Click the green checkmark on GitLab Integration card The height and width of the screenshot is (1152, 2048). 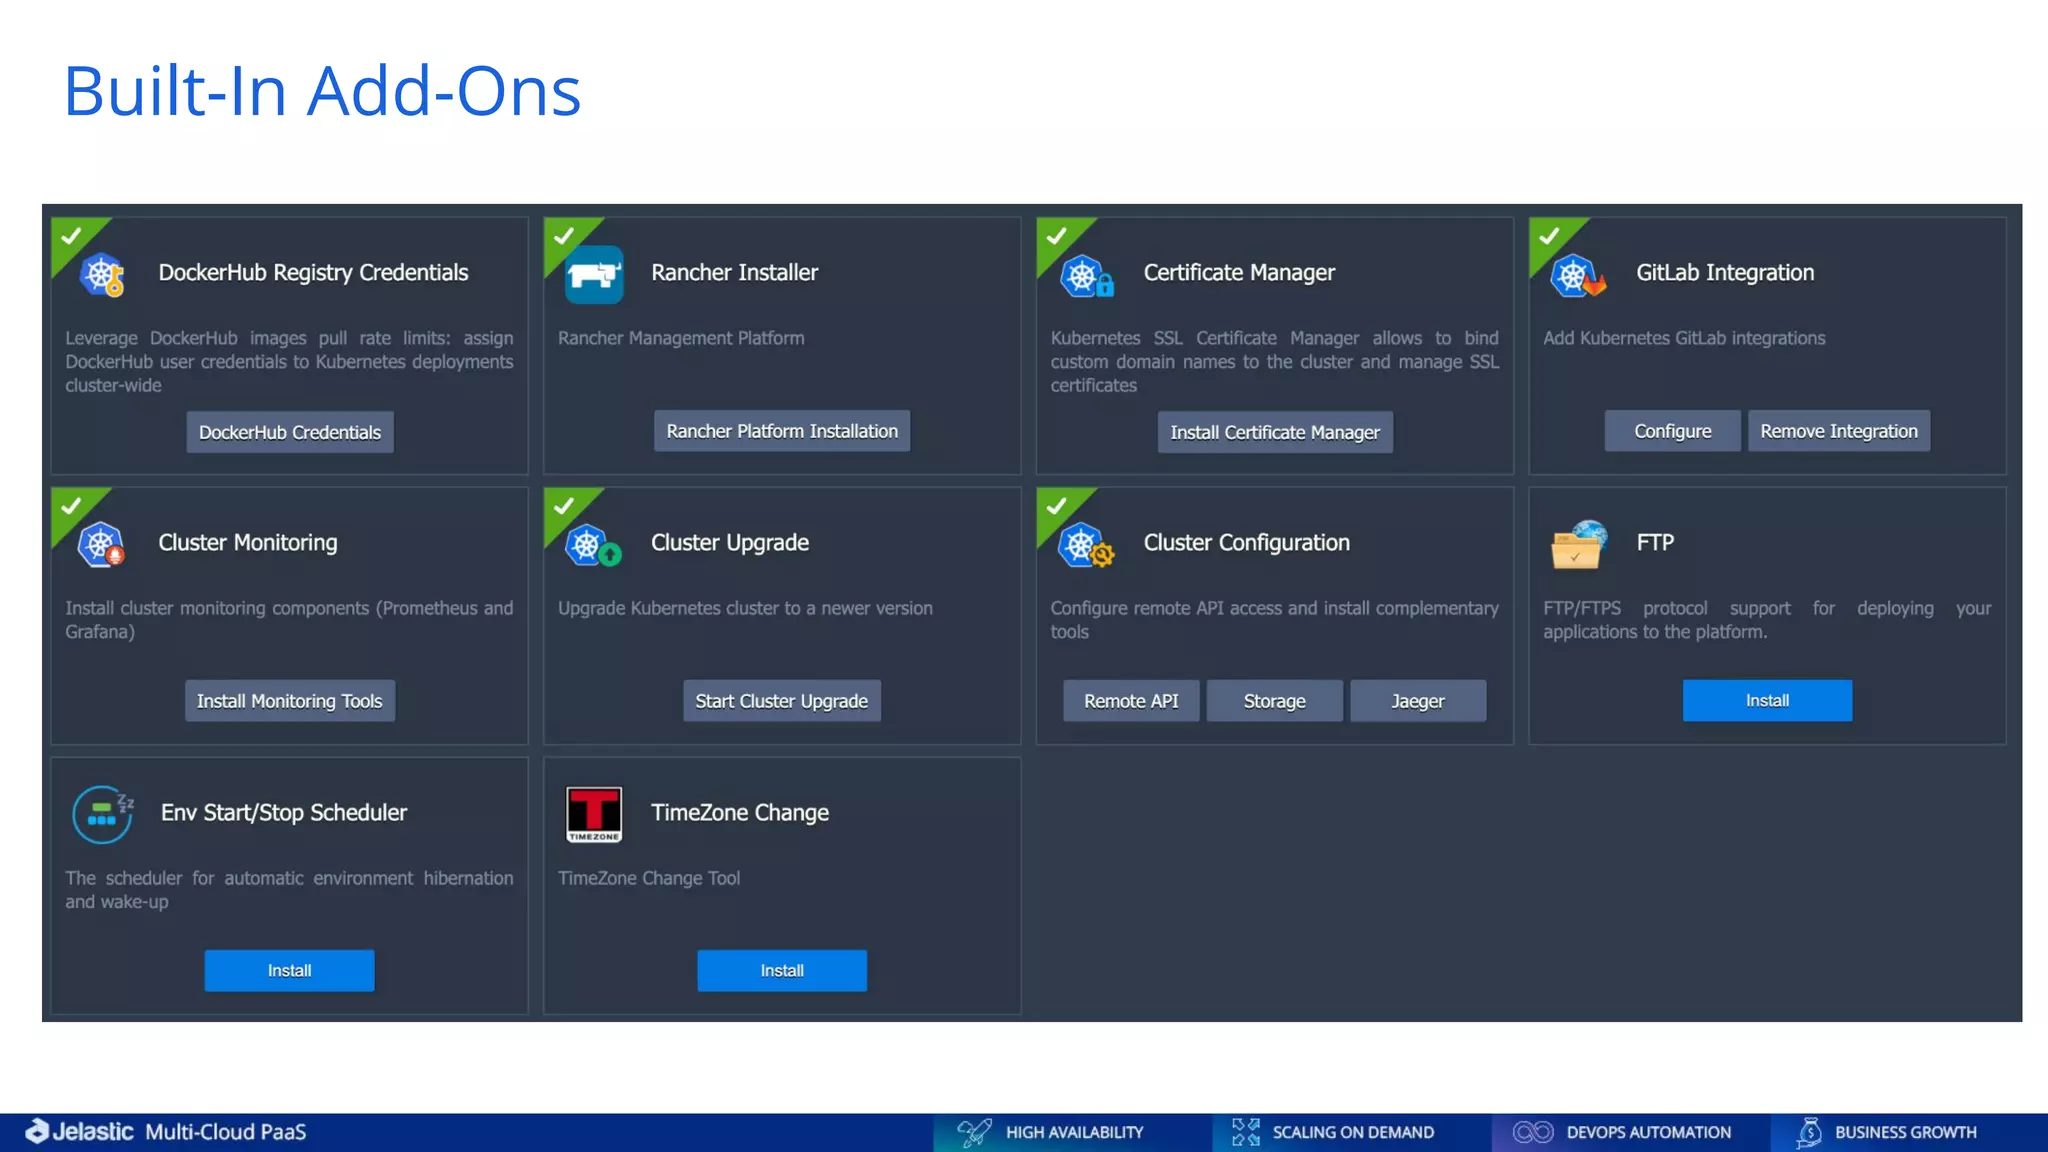(x=1549, y=236)
